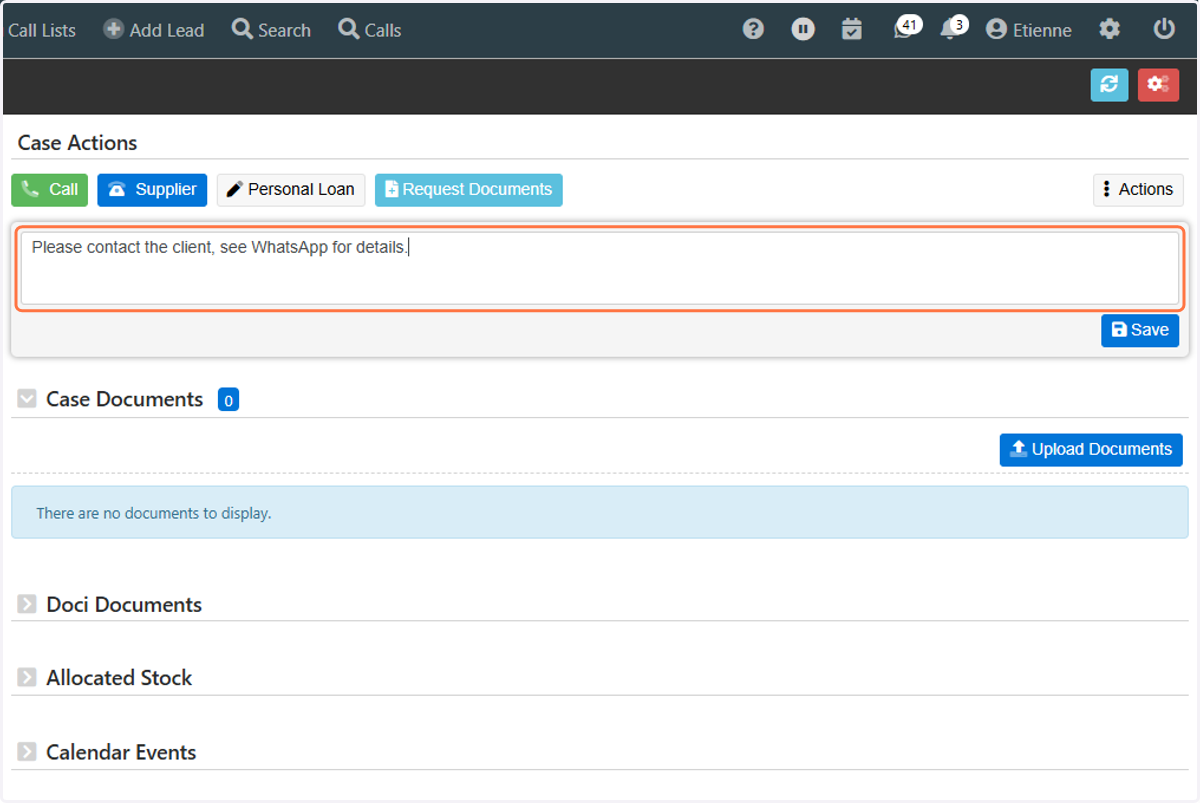Expand the Doci Documents section
Viewport: 1200px width, 803px height.
(27, 605)
